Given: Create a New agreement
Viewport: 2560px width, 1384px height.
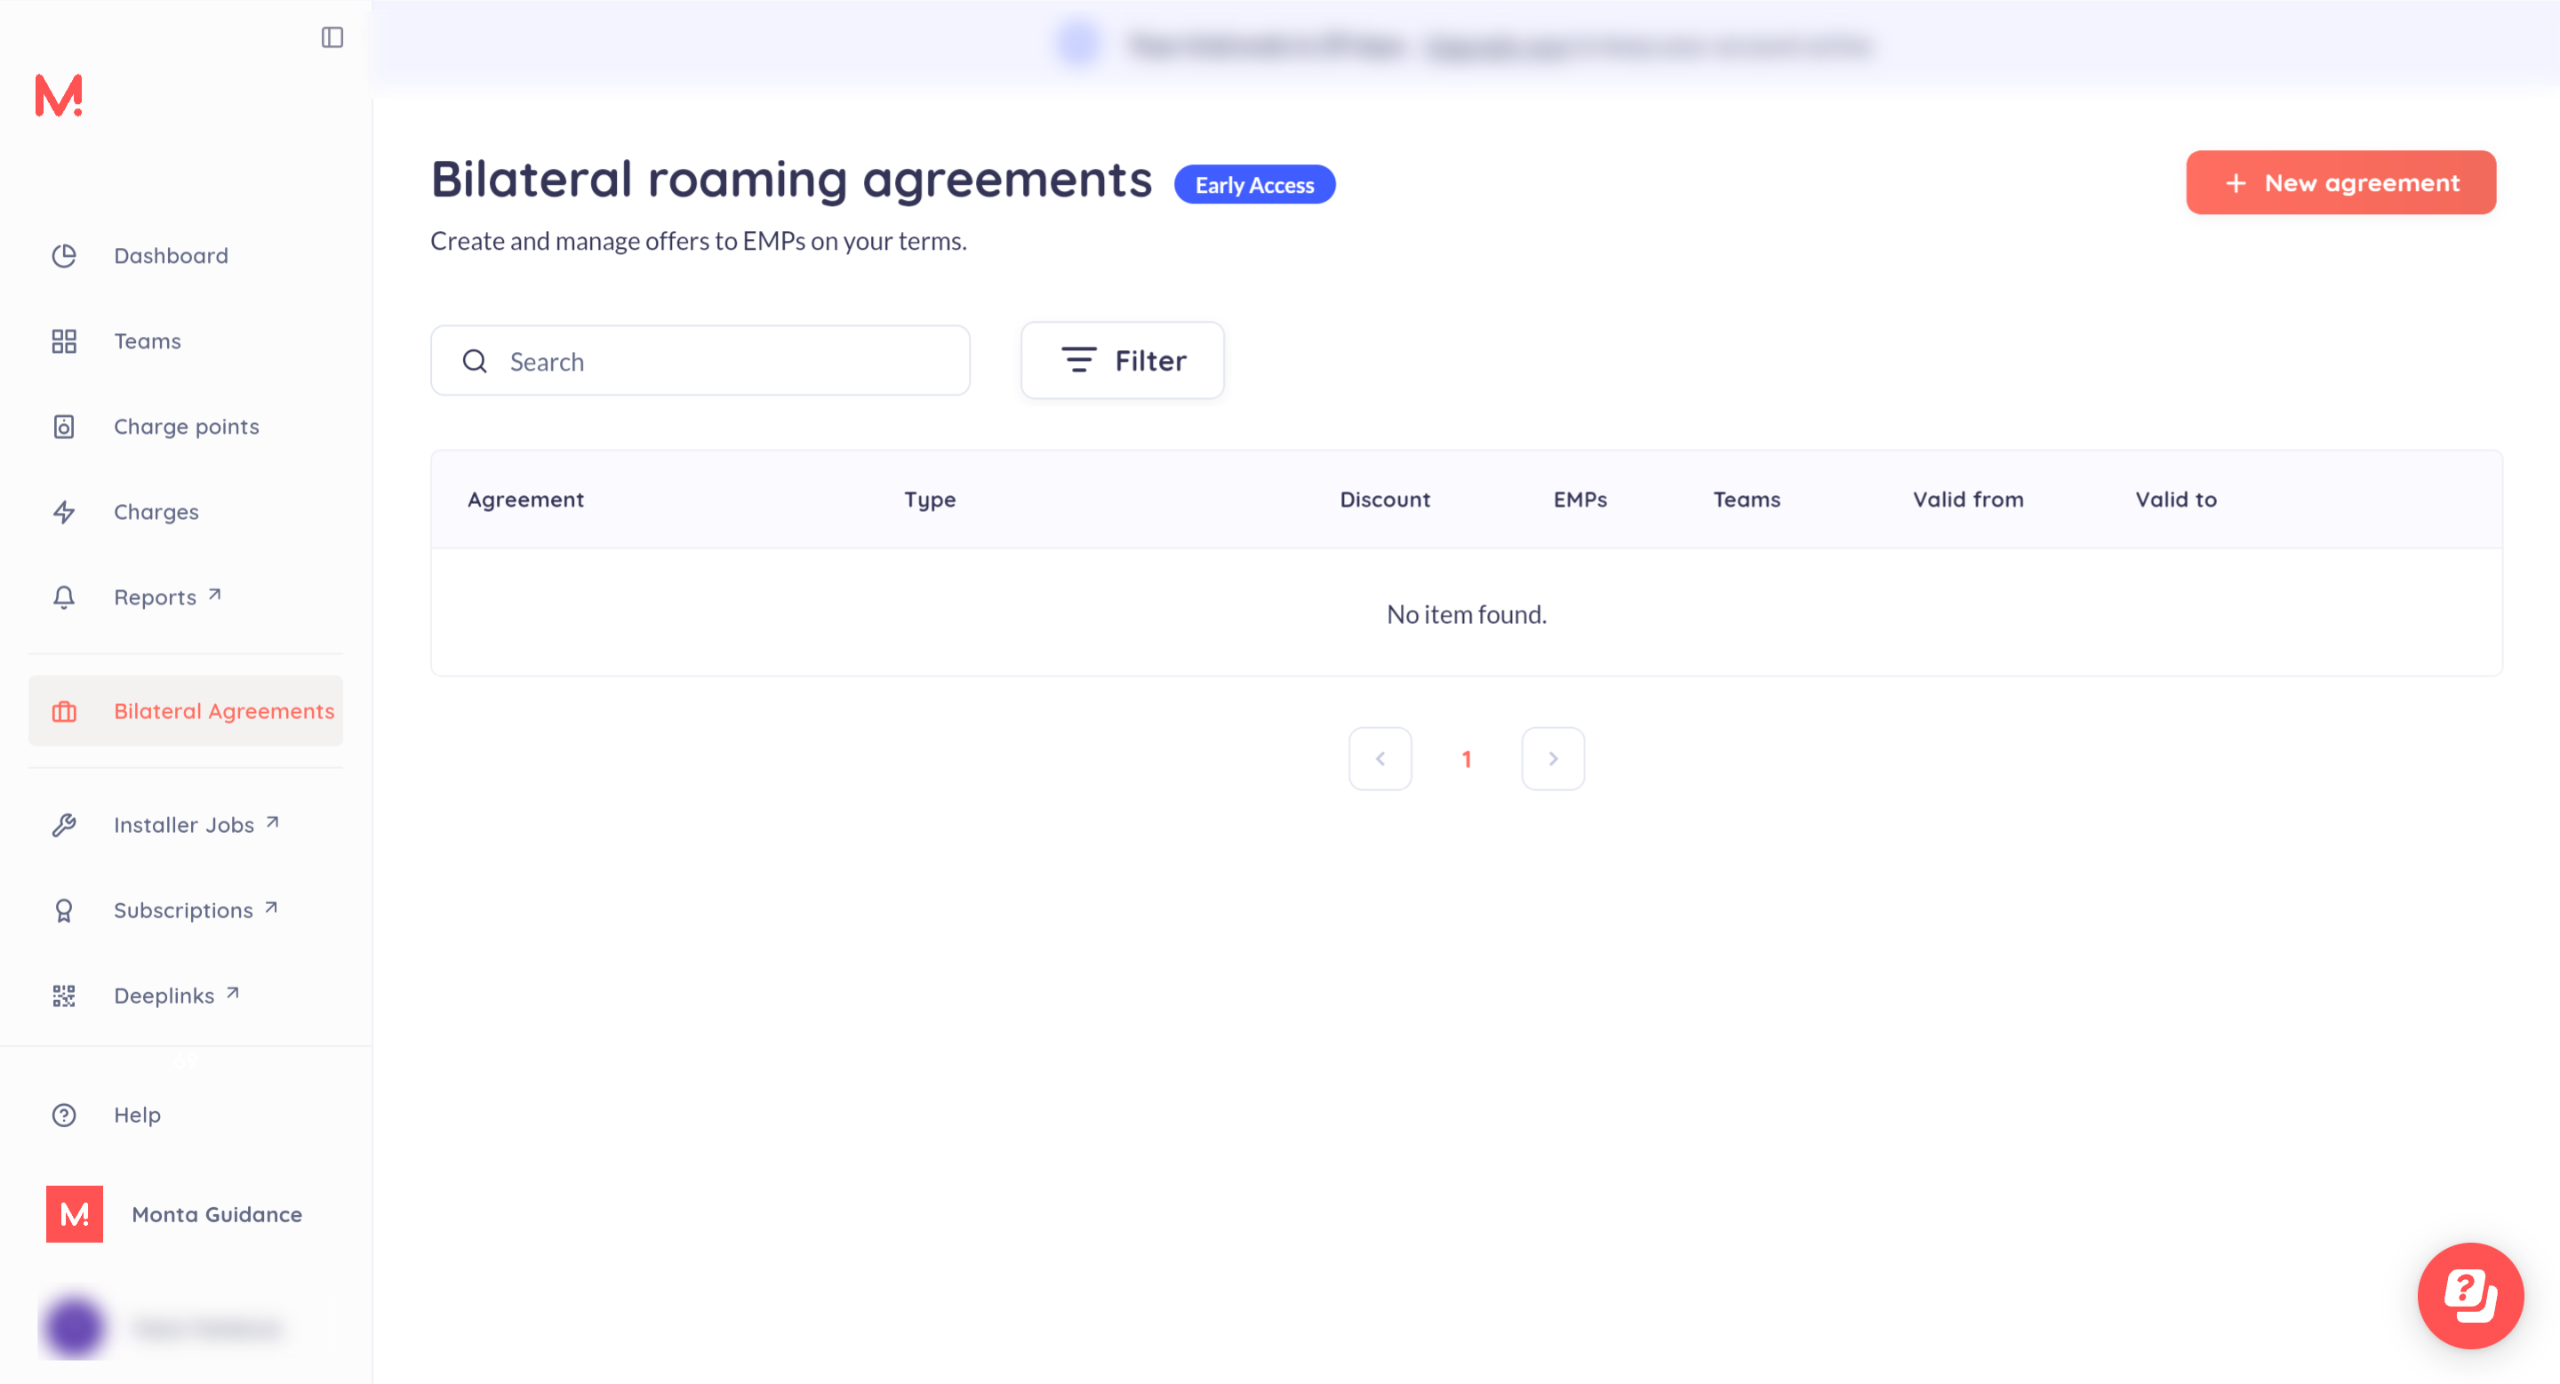Looking at the screenshot, I should [2340, 183].
